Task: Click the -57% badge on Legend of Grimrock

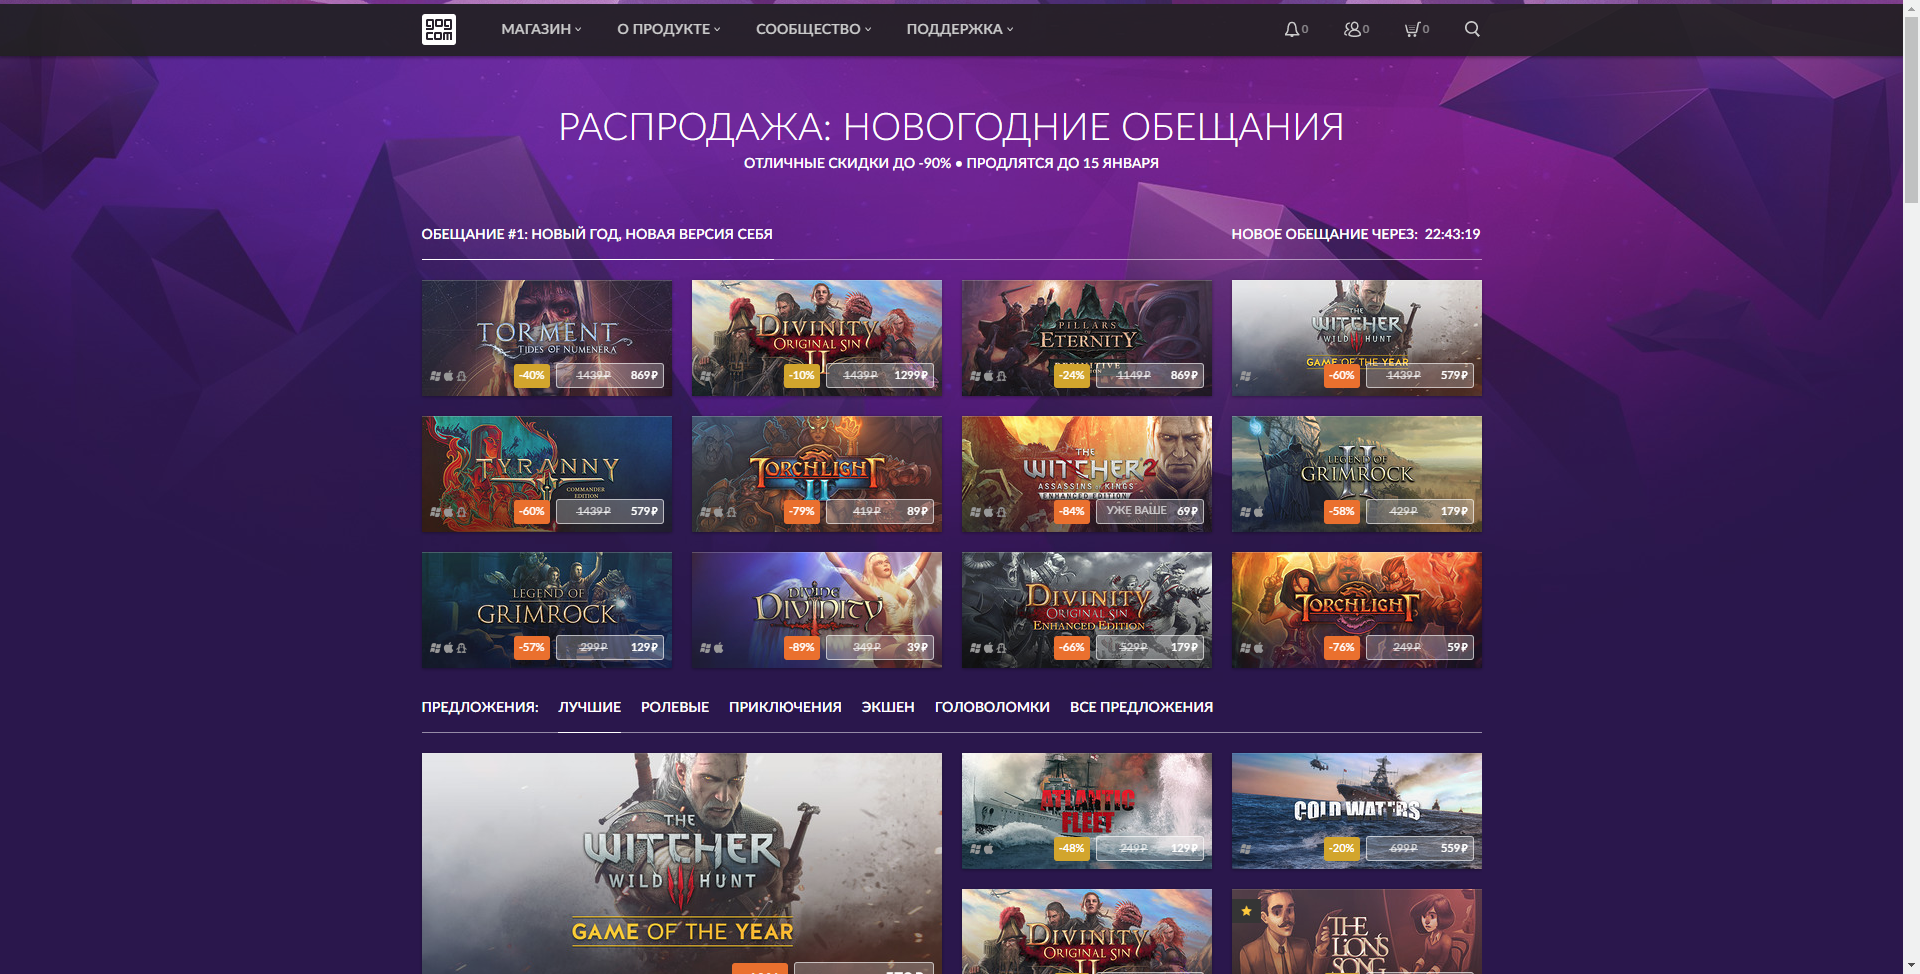Action: 532,648
